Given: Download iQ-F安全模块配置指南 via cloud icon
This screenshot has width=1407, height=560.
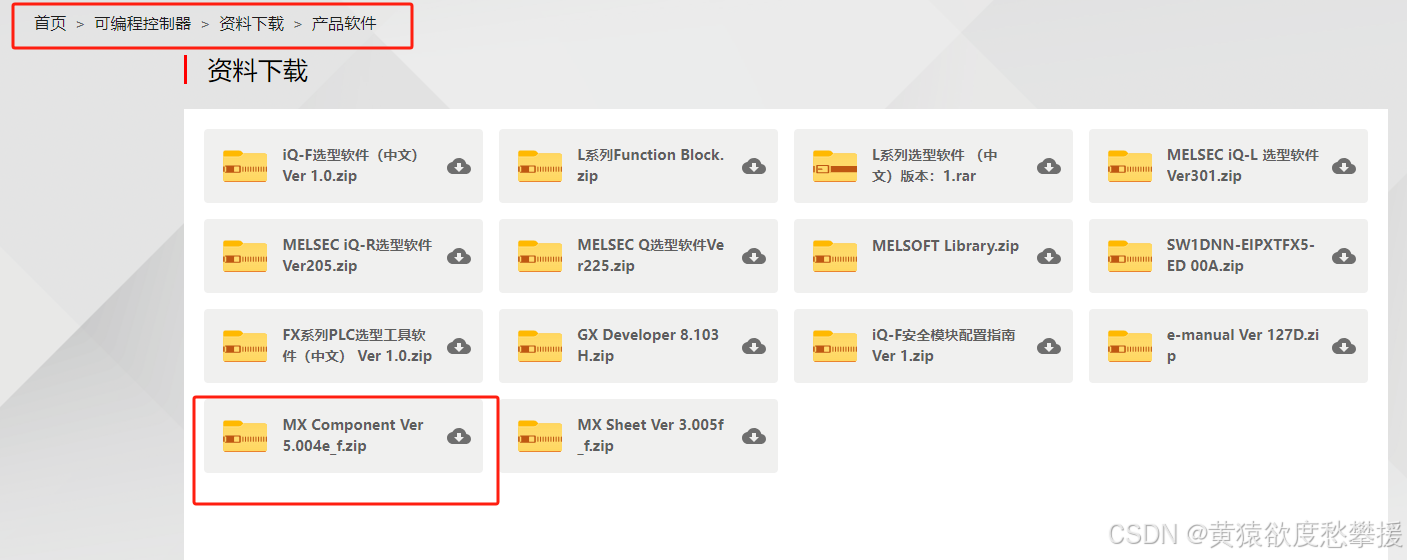Looking at the screenshot, I should pos(1048,346).
